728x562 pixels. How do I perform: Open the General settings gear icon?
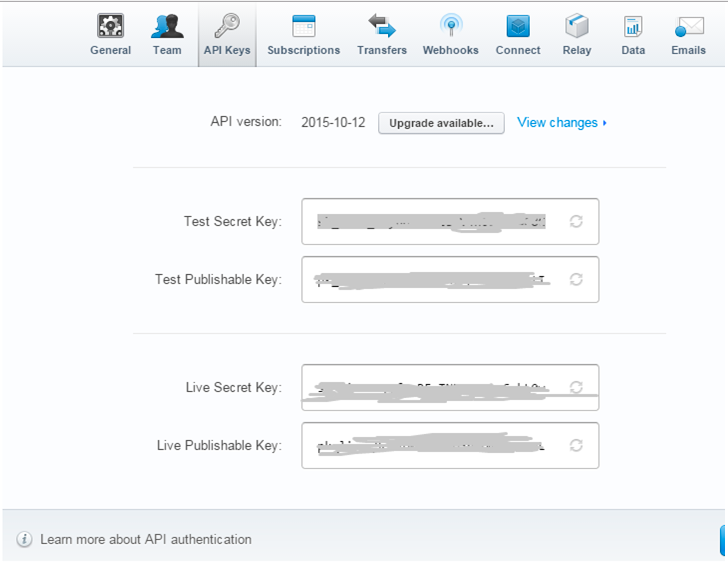(110, 26)
